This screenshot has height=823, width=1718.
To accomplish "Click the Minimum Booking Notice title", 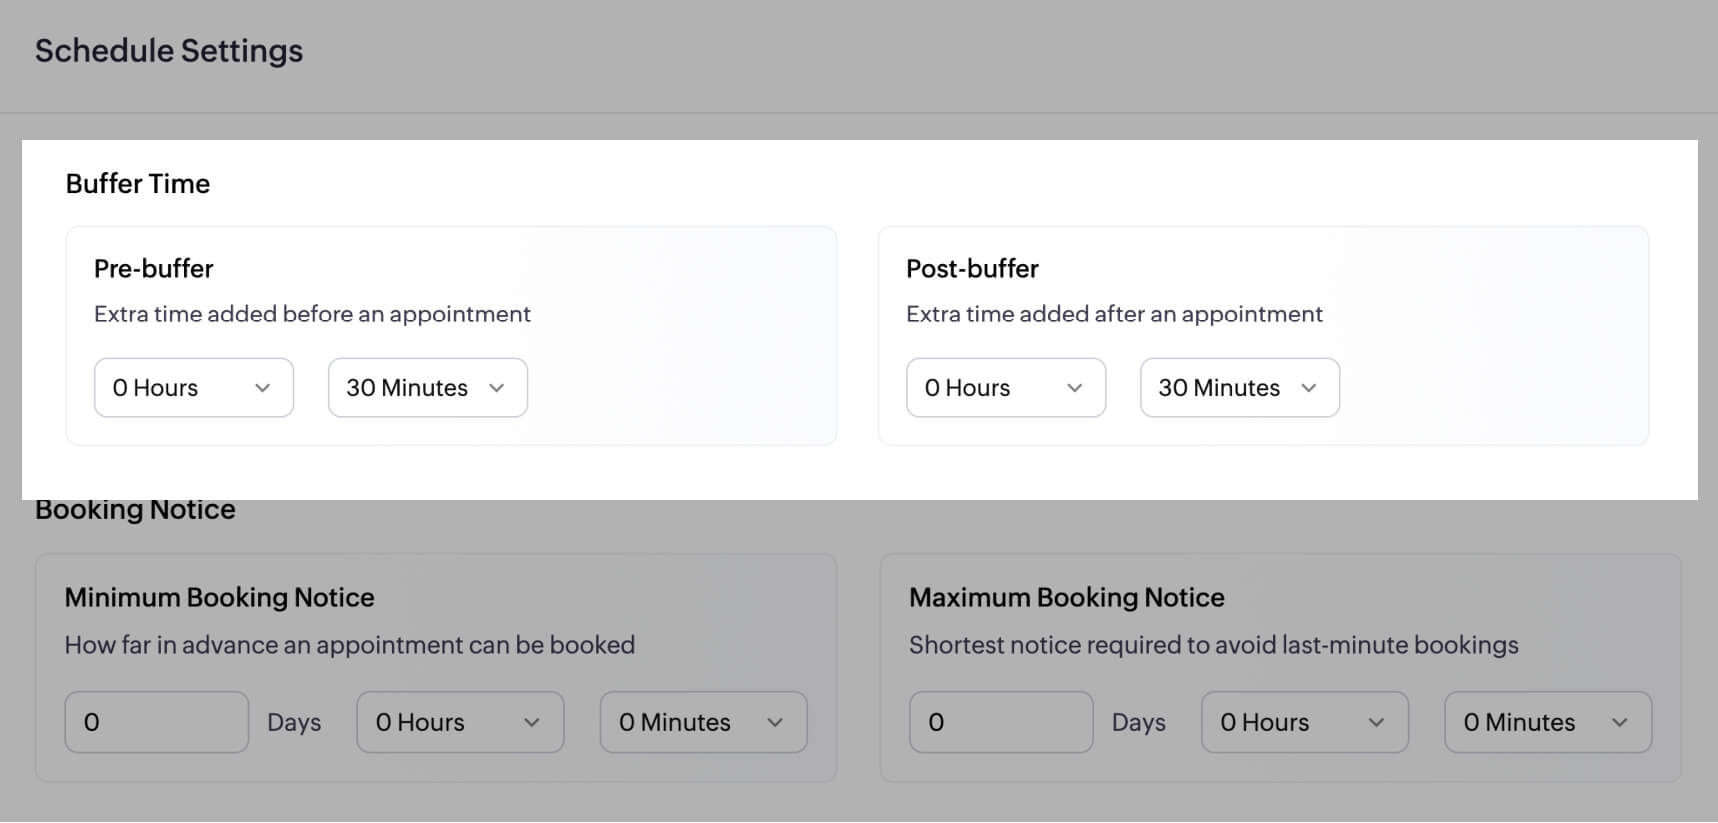I will pyautogui.click(x=219, y=598).
